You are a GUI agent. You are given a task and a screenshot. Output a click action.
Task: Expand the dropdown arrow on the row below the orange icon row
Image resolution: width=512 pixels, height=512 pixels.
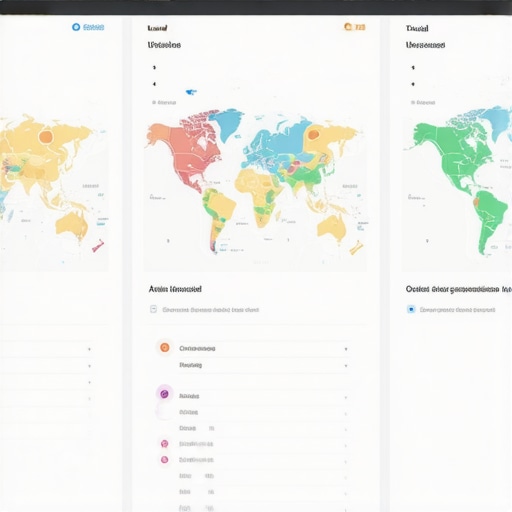[346, 366]
